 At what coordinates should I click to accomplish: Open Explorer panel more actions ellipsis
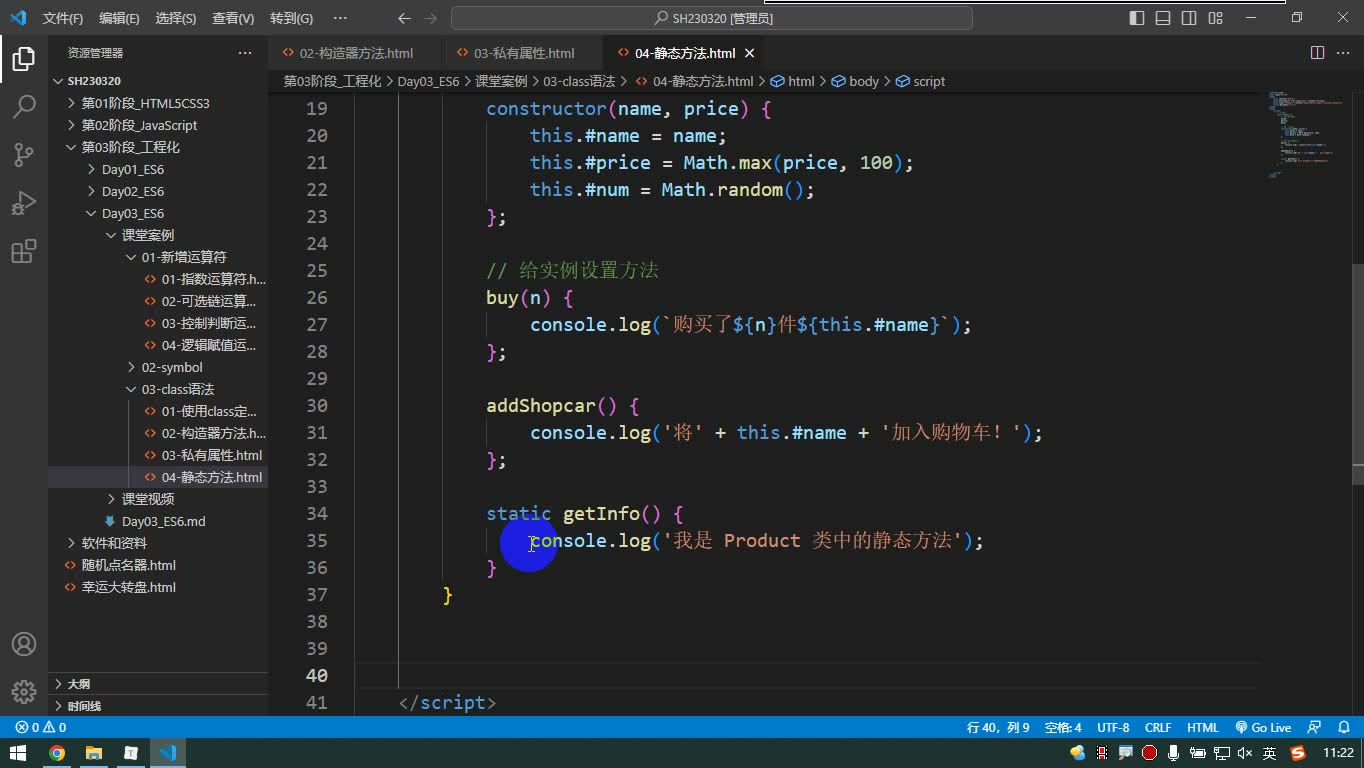(245, 53)
